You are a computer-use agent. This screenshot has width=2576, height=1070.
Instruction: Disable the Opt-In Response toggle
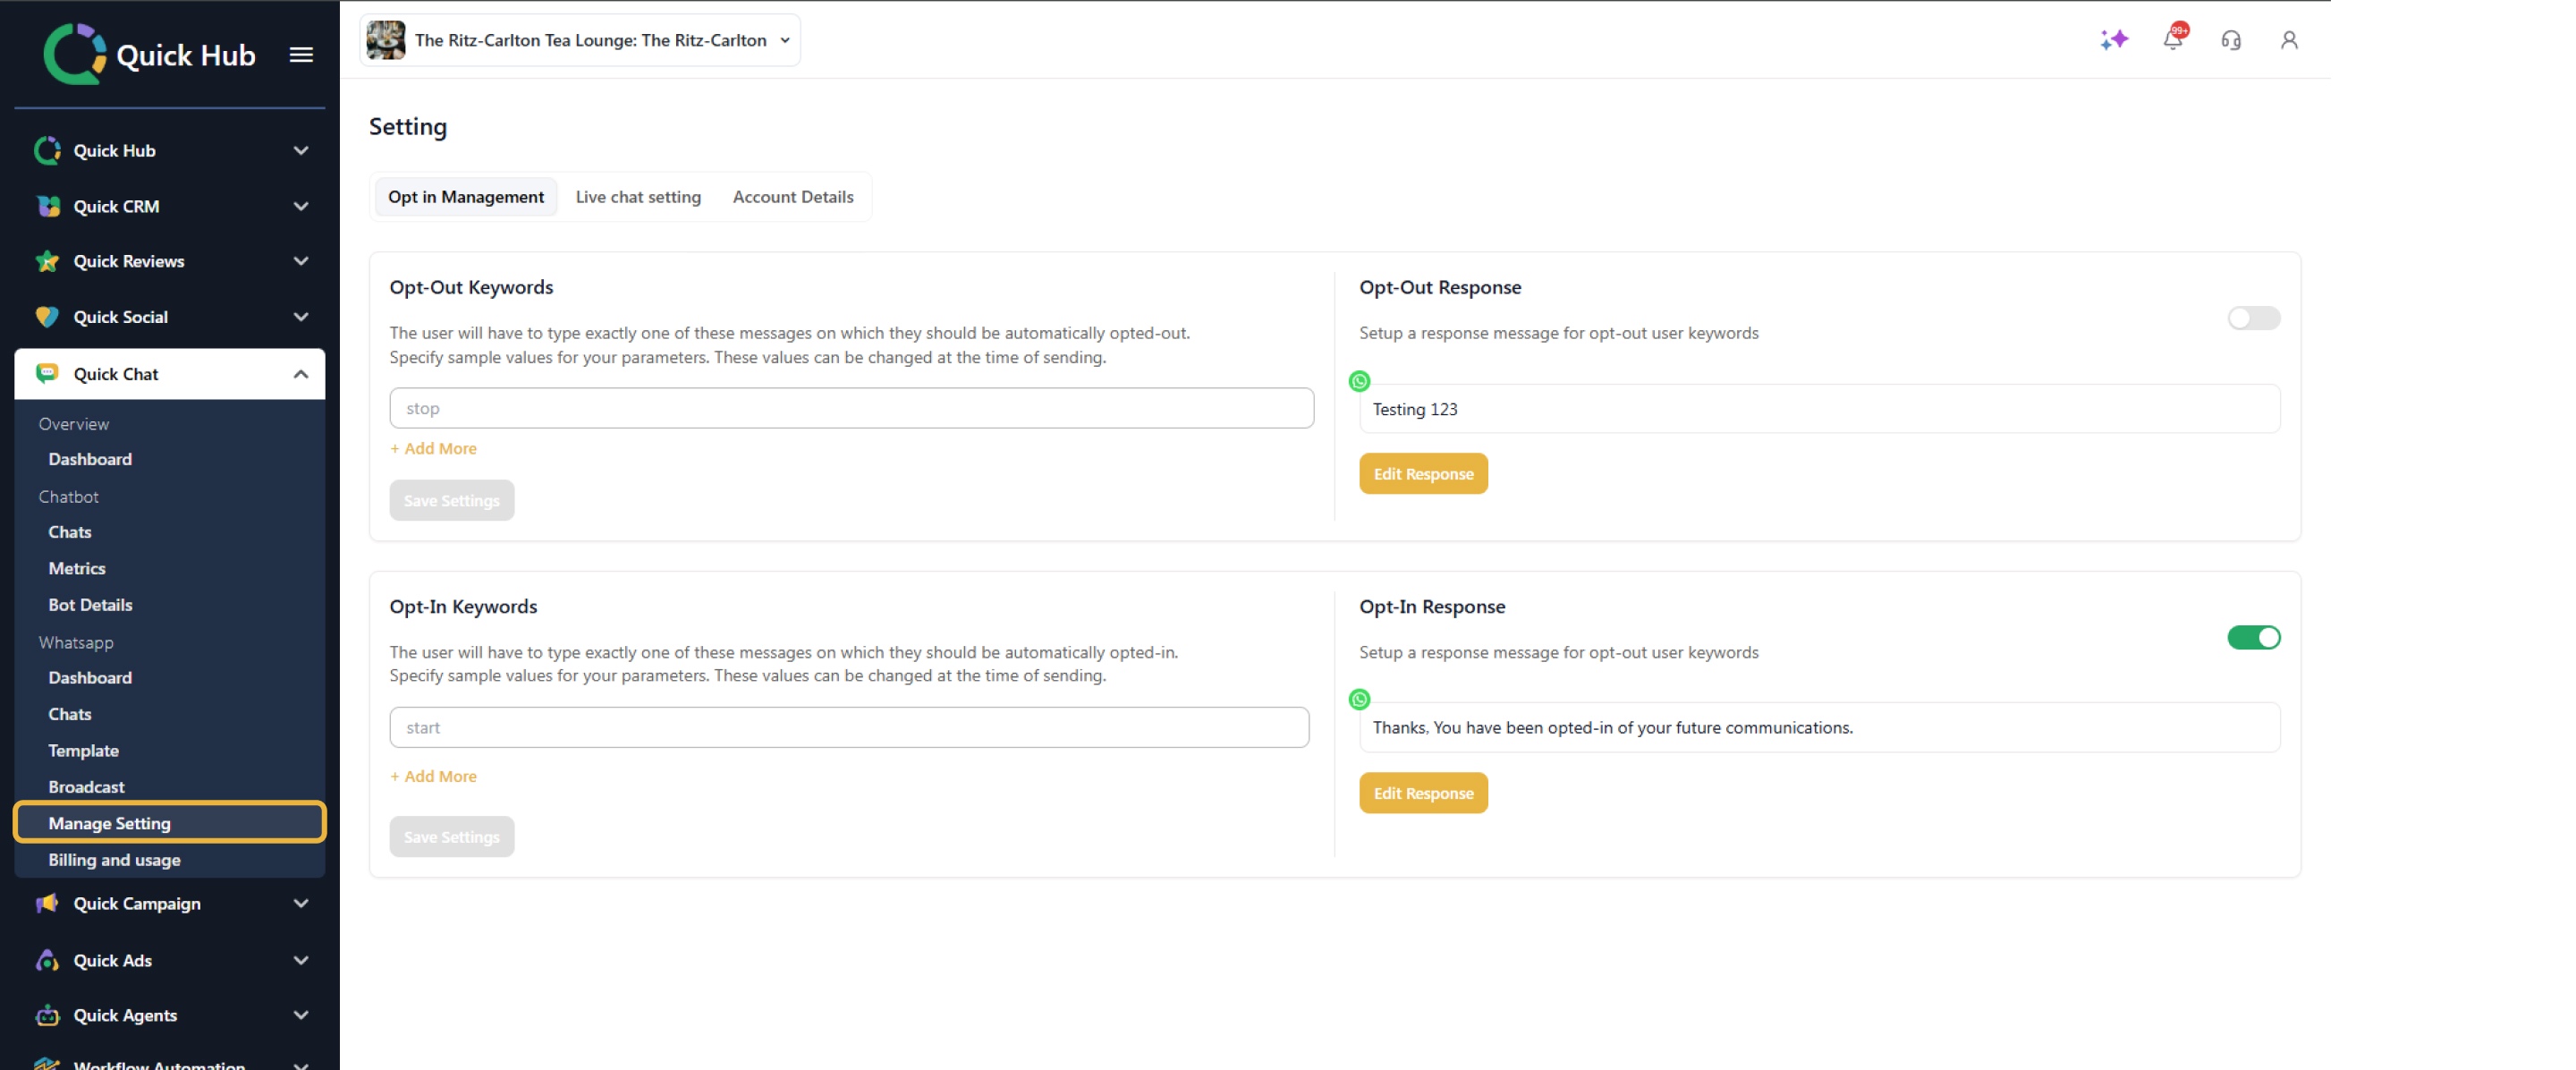point(2252,638)
